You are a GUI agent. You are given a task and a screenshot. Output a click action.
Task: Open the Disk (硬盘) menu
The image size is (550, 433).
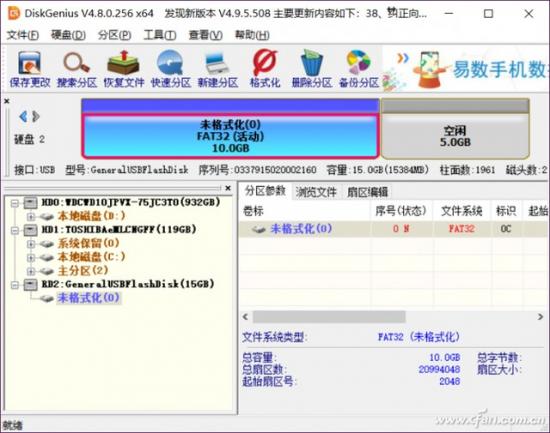[x=68, y=35]
